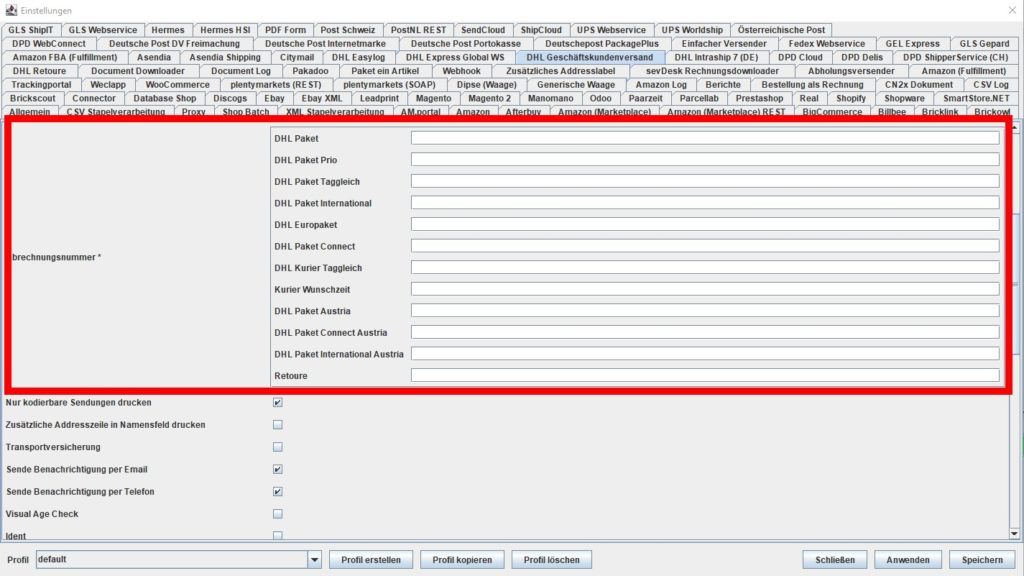Image resolution: width=1024 pixels, height=576 pixels.
Task: Switch to the Asendia Shipping tab
Action: 225,57
